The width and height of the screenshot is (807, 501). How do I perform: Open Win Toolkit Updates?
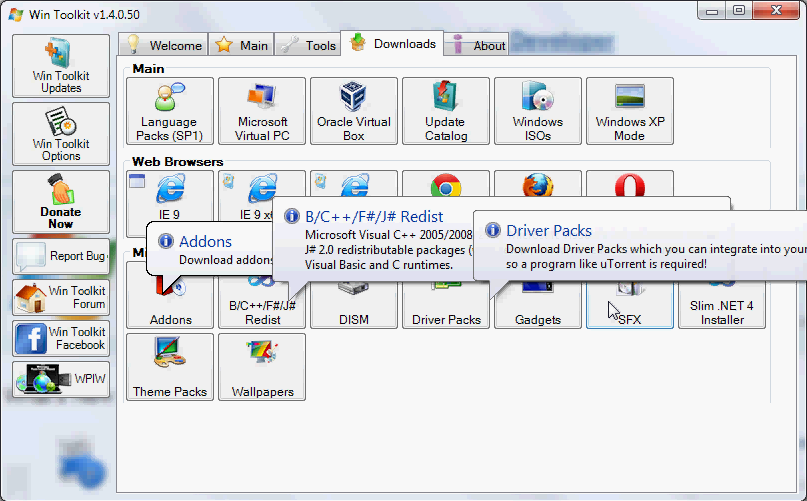tap(61, 66)
